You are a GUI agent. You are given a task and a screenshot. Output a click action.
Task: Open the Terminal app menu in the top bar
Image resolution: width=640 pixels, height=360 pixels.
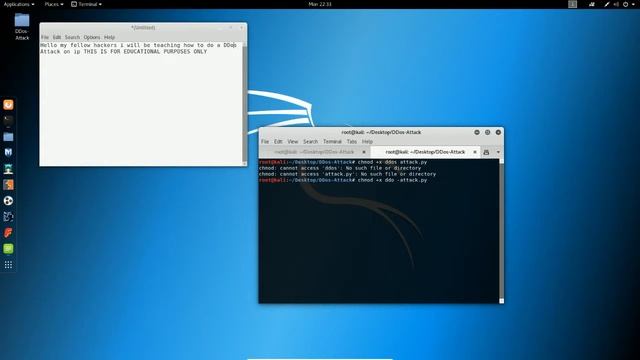[86, 4]
